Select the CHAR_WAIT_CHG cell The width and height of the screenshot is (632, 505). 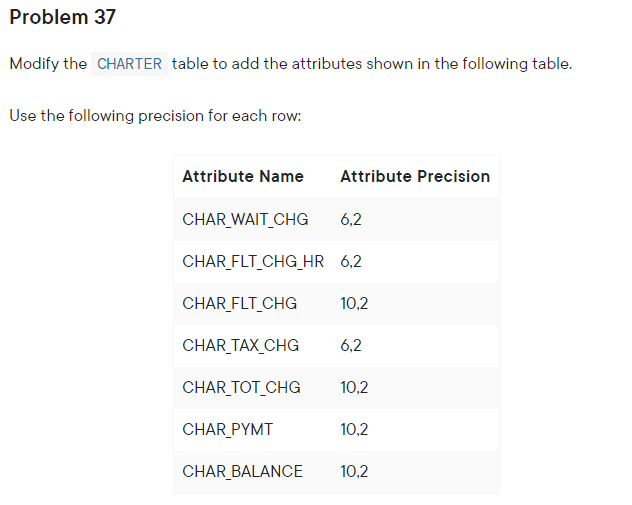click(x=245, y=220)
